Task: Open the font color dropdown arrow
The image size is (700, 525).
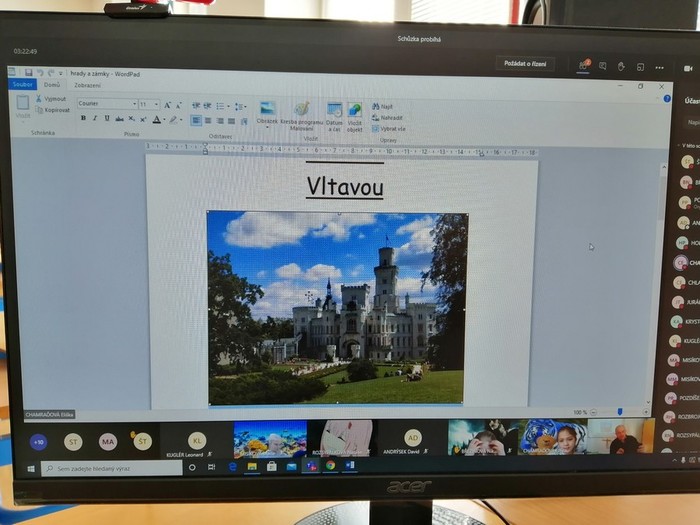Action: point(164,120)
